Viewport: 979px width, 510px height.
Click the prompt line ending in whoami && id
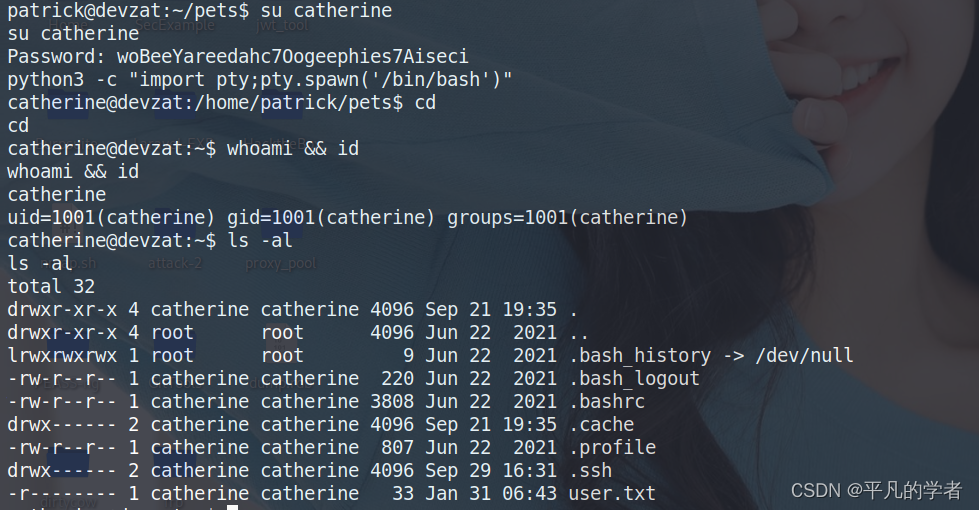tap(183, 149)
